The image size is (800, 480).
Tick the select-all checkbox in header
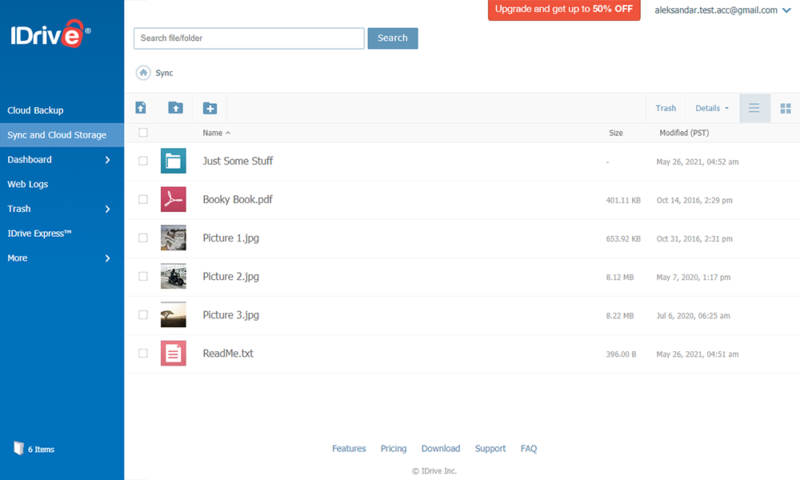click(x=143, y=132)
